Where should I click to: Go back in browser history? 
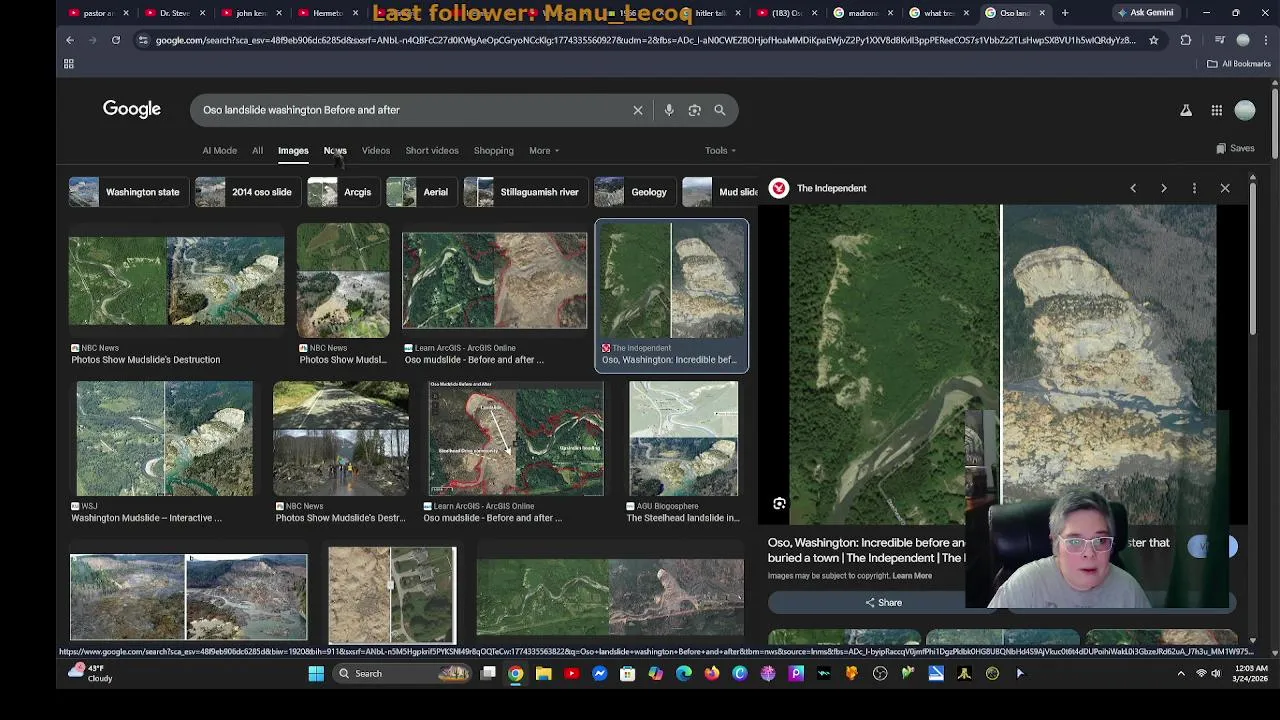pyautogui.click(x=70, y=40)
